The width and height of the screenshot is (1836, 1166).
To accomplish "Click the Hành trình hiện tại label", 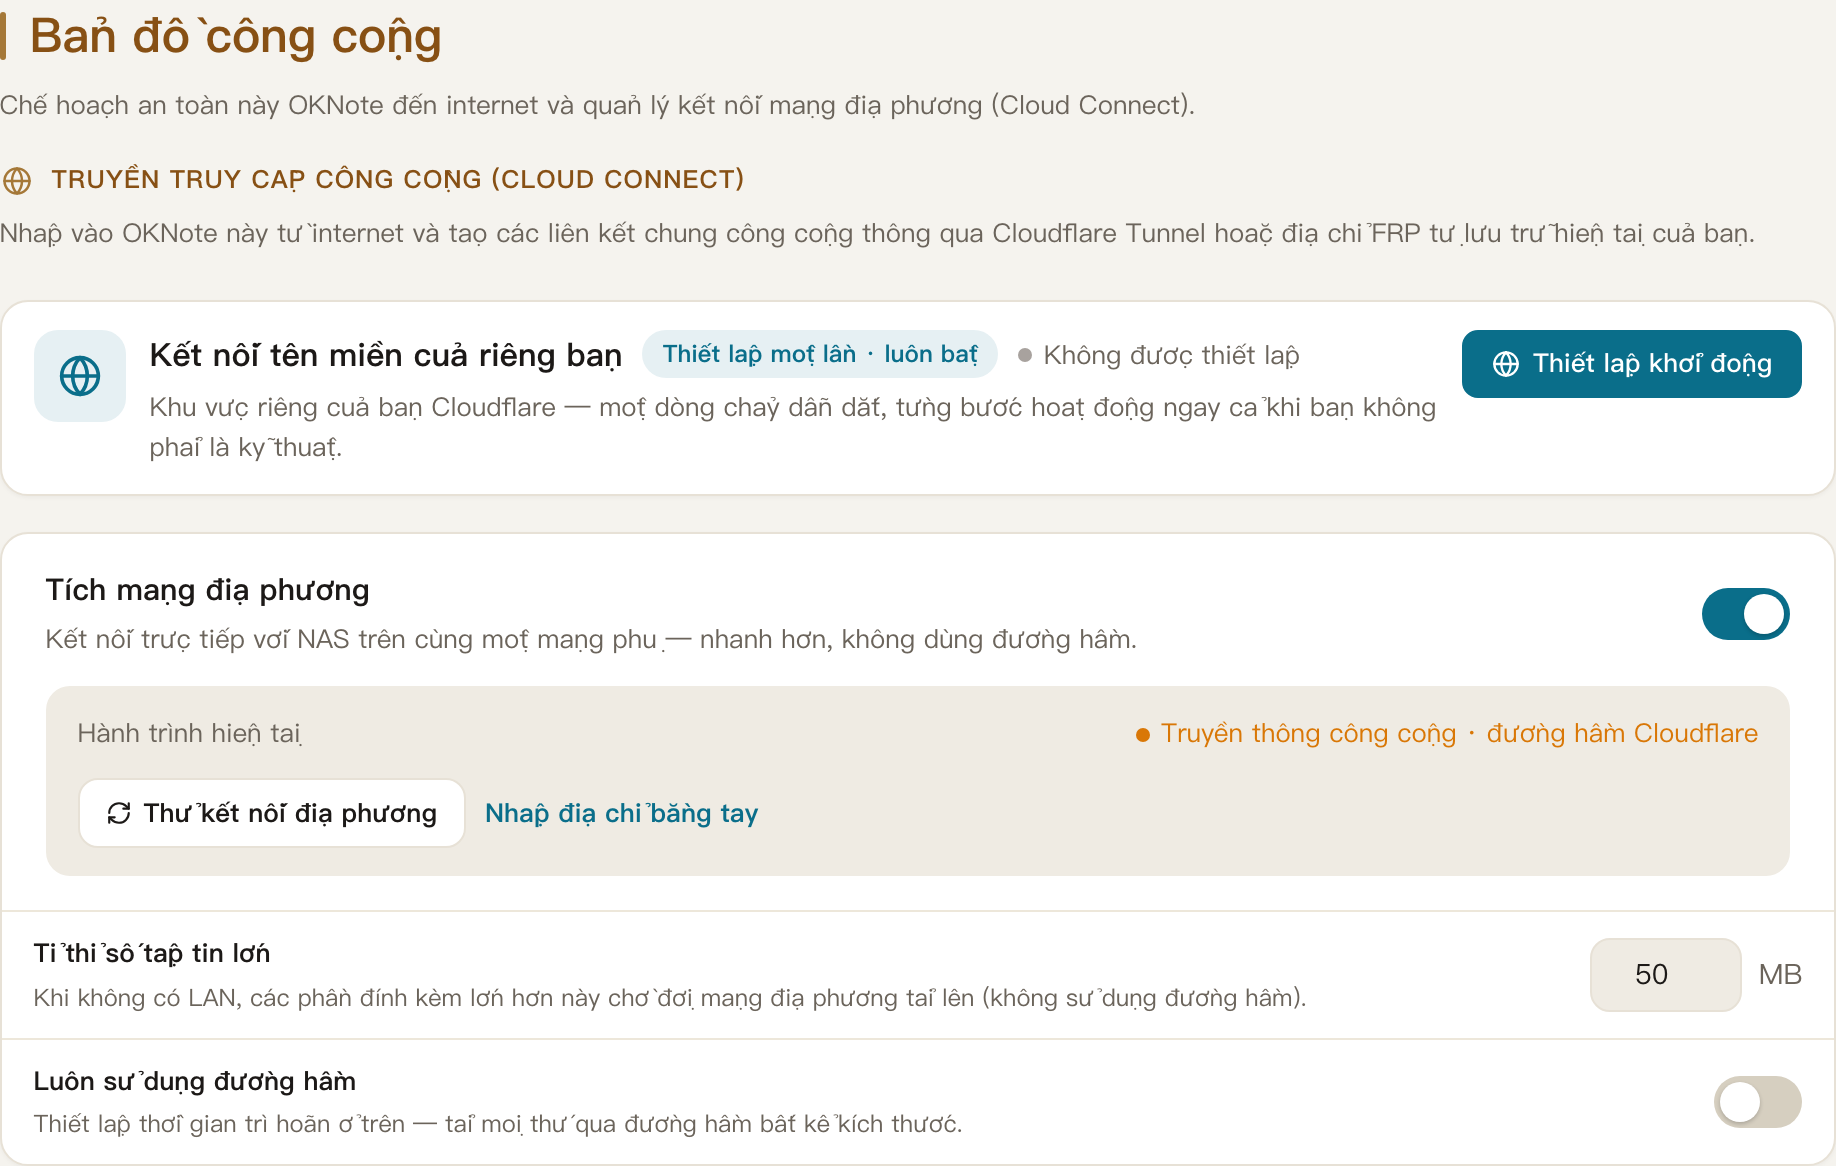I will pos(189,733).
